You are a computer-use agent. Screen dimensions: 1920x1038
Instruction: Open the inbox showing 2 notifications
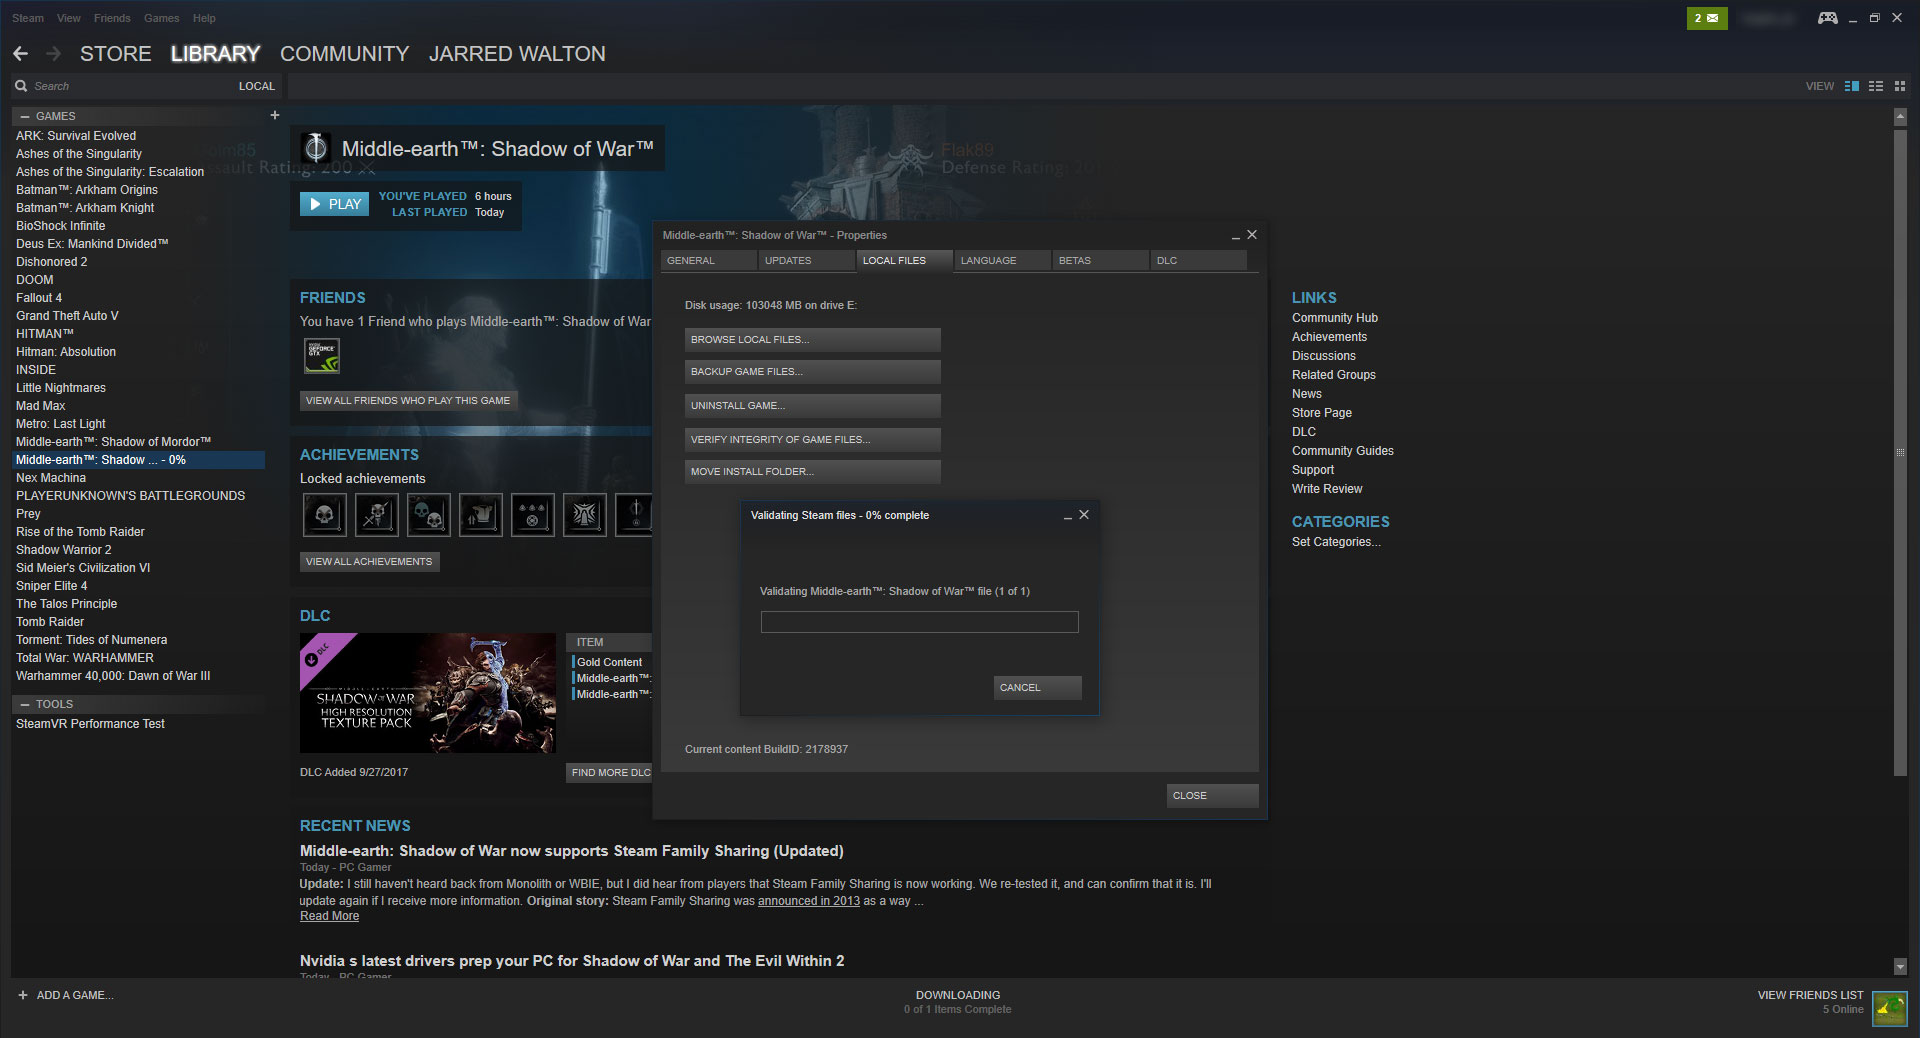point(1706,18)
